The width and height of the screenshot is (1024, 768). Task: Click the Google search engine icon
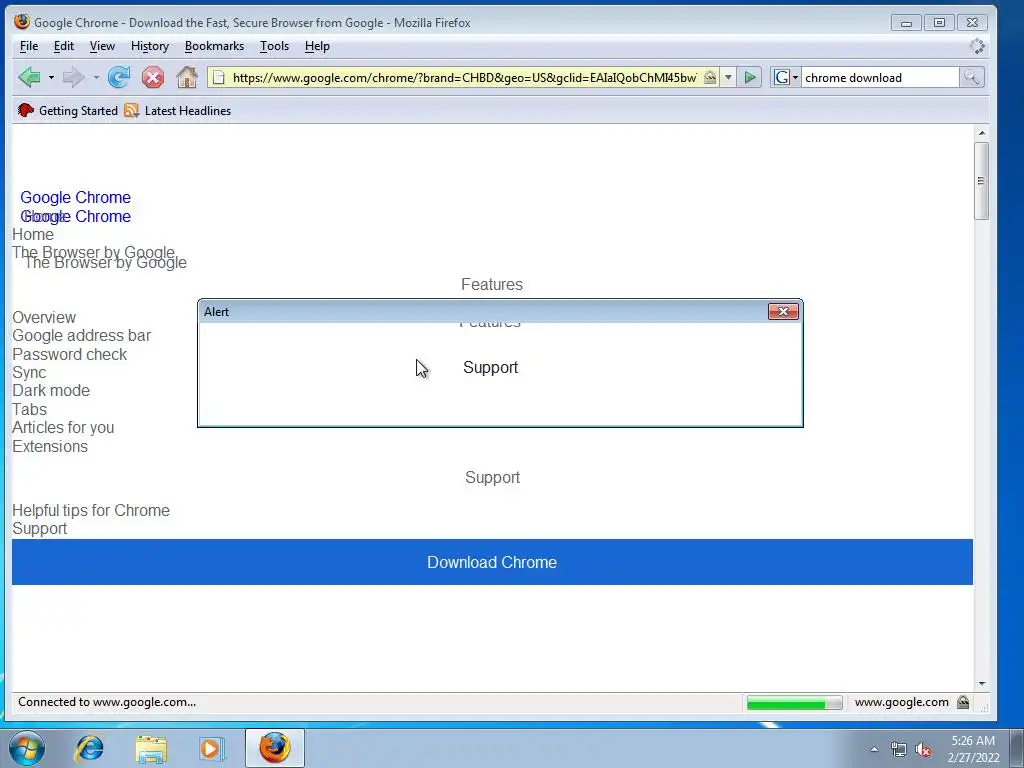pos(781,78)
